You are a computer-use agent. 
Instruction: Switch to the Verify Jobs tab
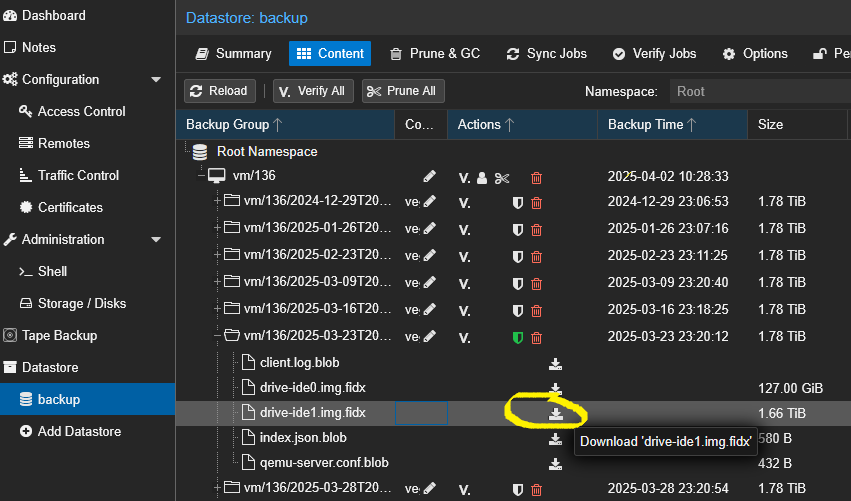[654, 54]
